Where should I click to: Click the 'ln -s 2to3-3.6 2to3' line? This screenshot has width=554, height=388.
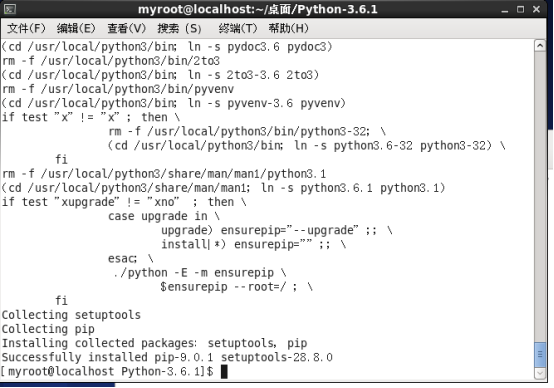point(160,75)
